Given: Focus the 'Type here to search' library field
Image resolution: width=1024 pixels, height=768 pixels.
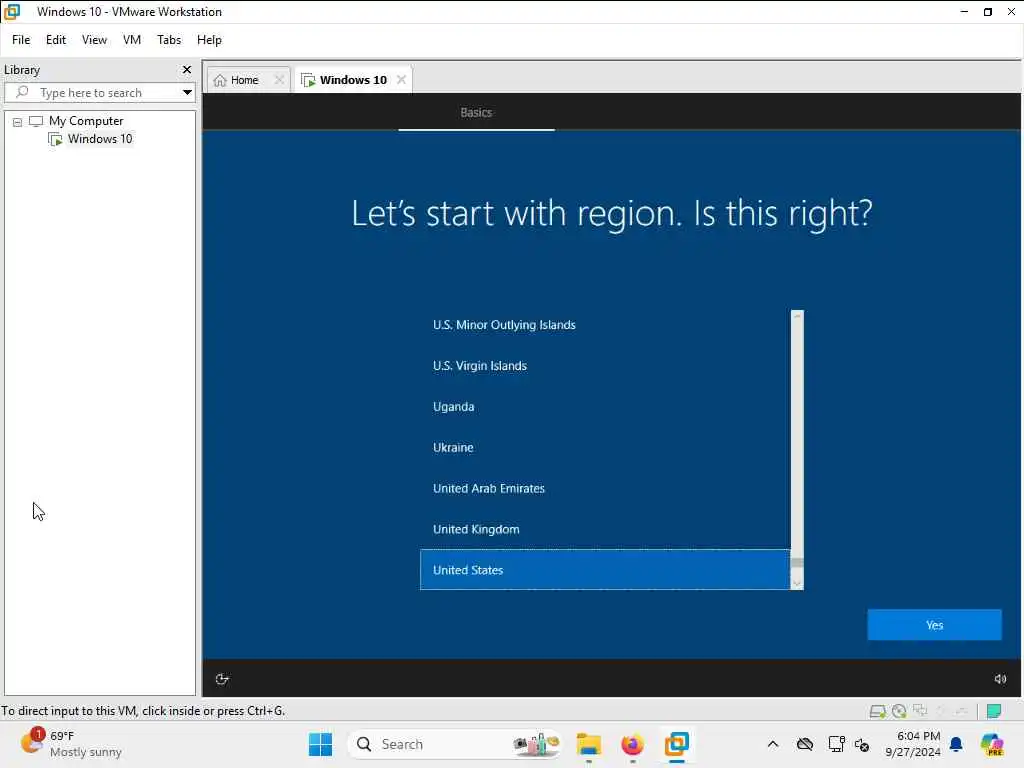Looking at the screenshot, I should coord(99,92).
